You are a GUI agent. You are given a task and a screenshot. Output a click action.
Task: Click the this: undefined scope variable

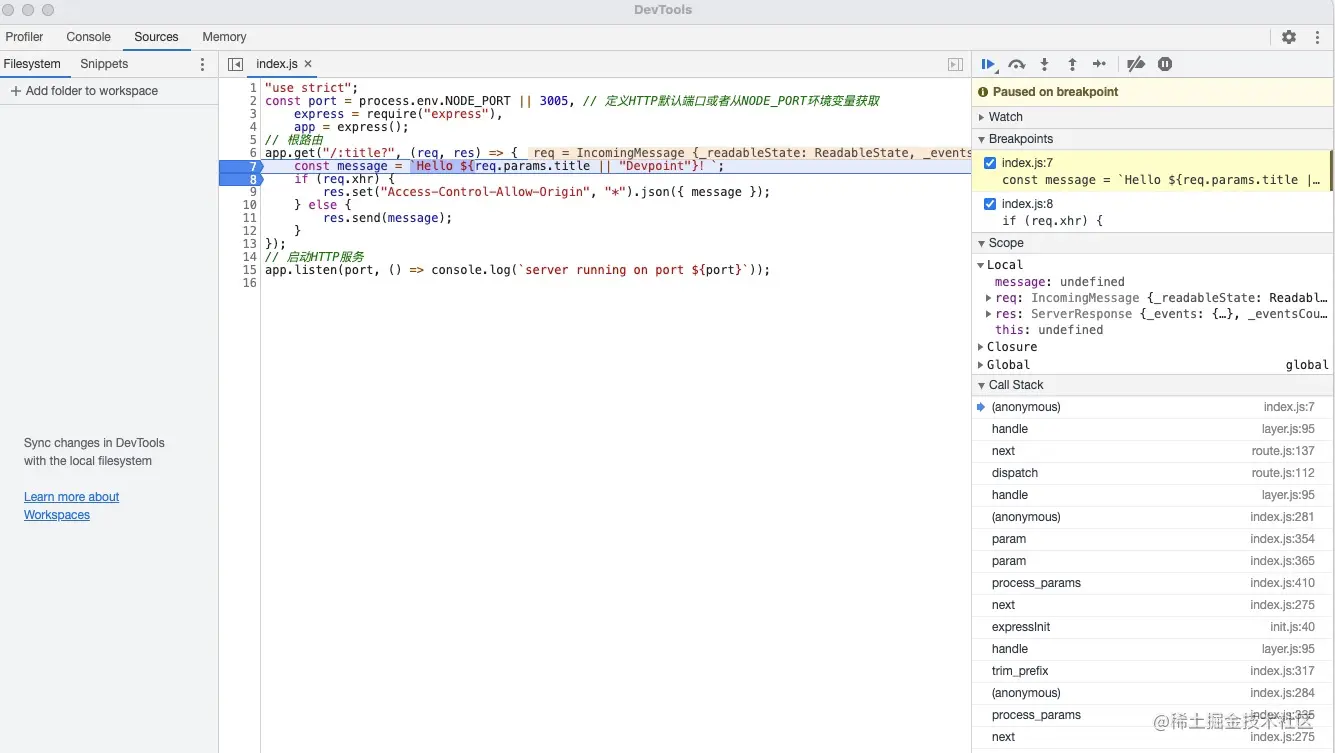coord(1049,330)
